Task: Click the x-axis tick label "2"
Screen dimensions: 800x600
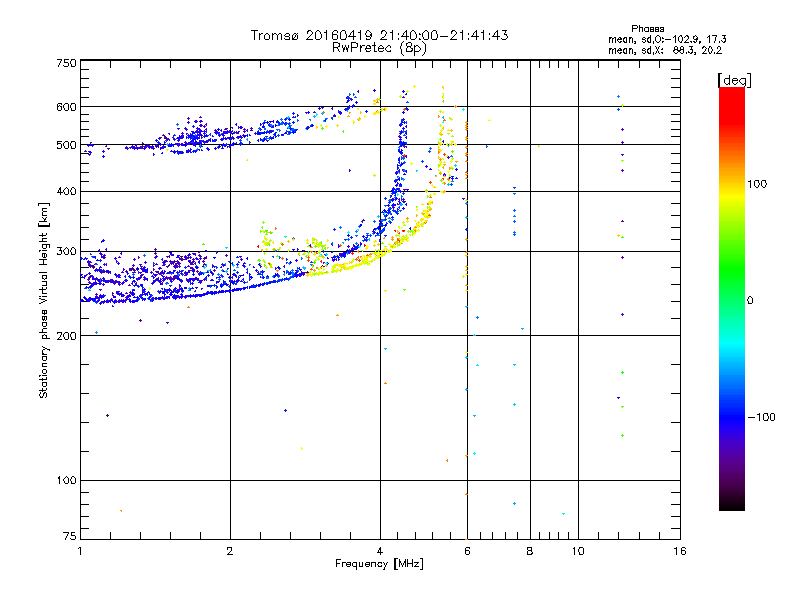Action: 230,551
